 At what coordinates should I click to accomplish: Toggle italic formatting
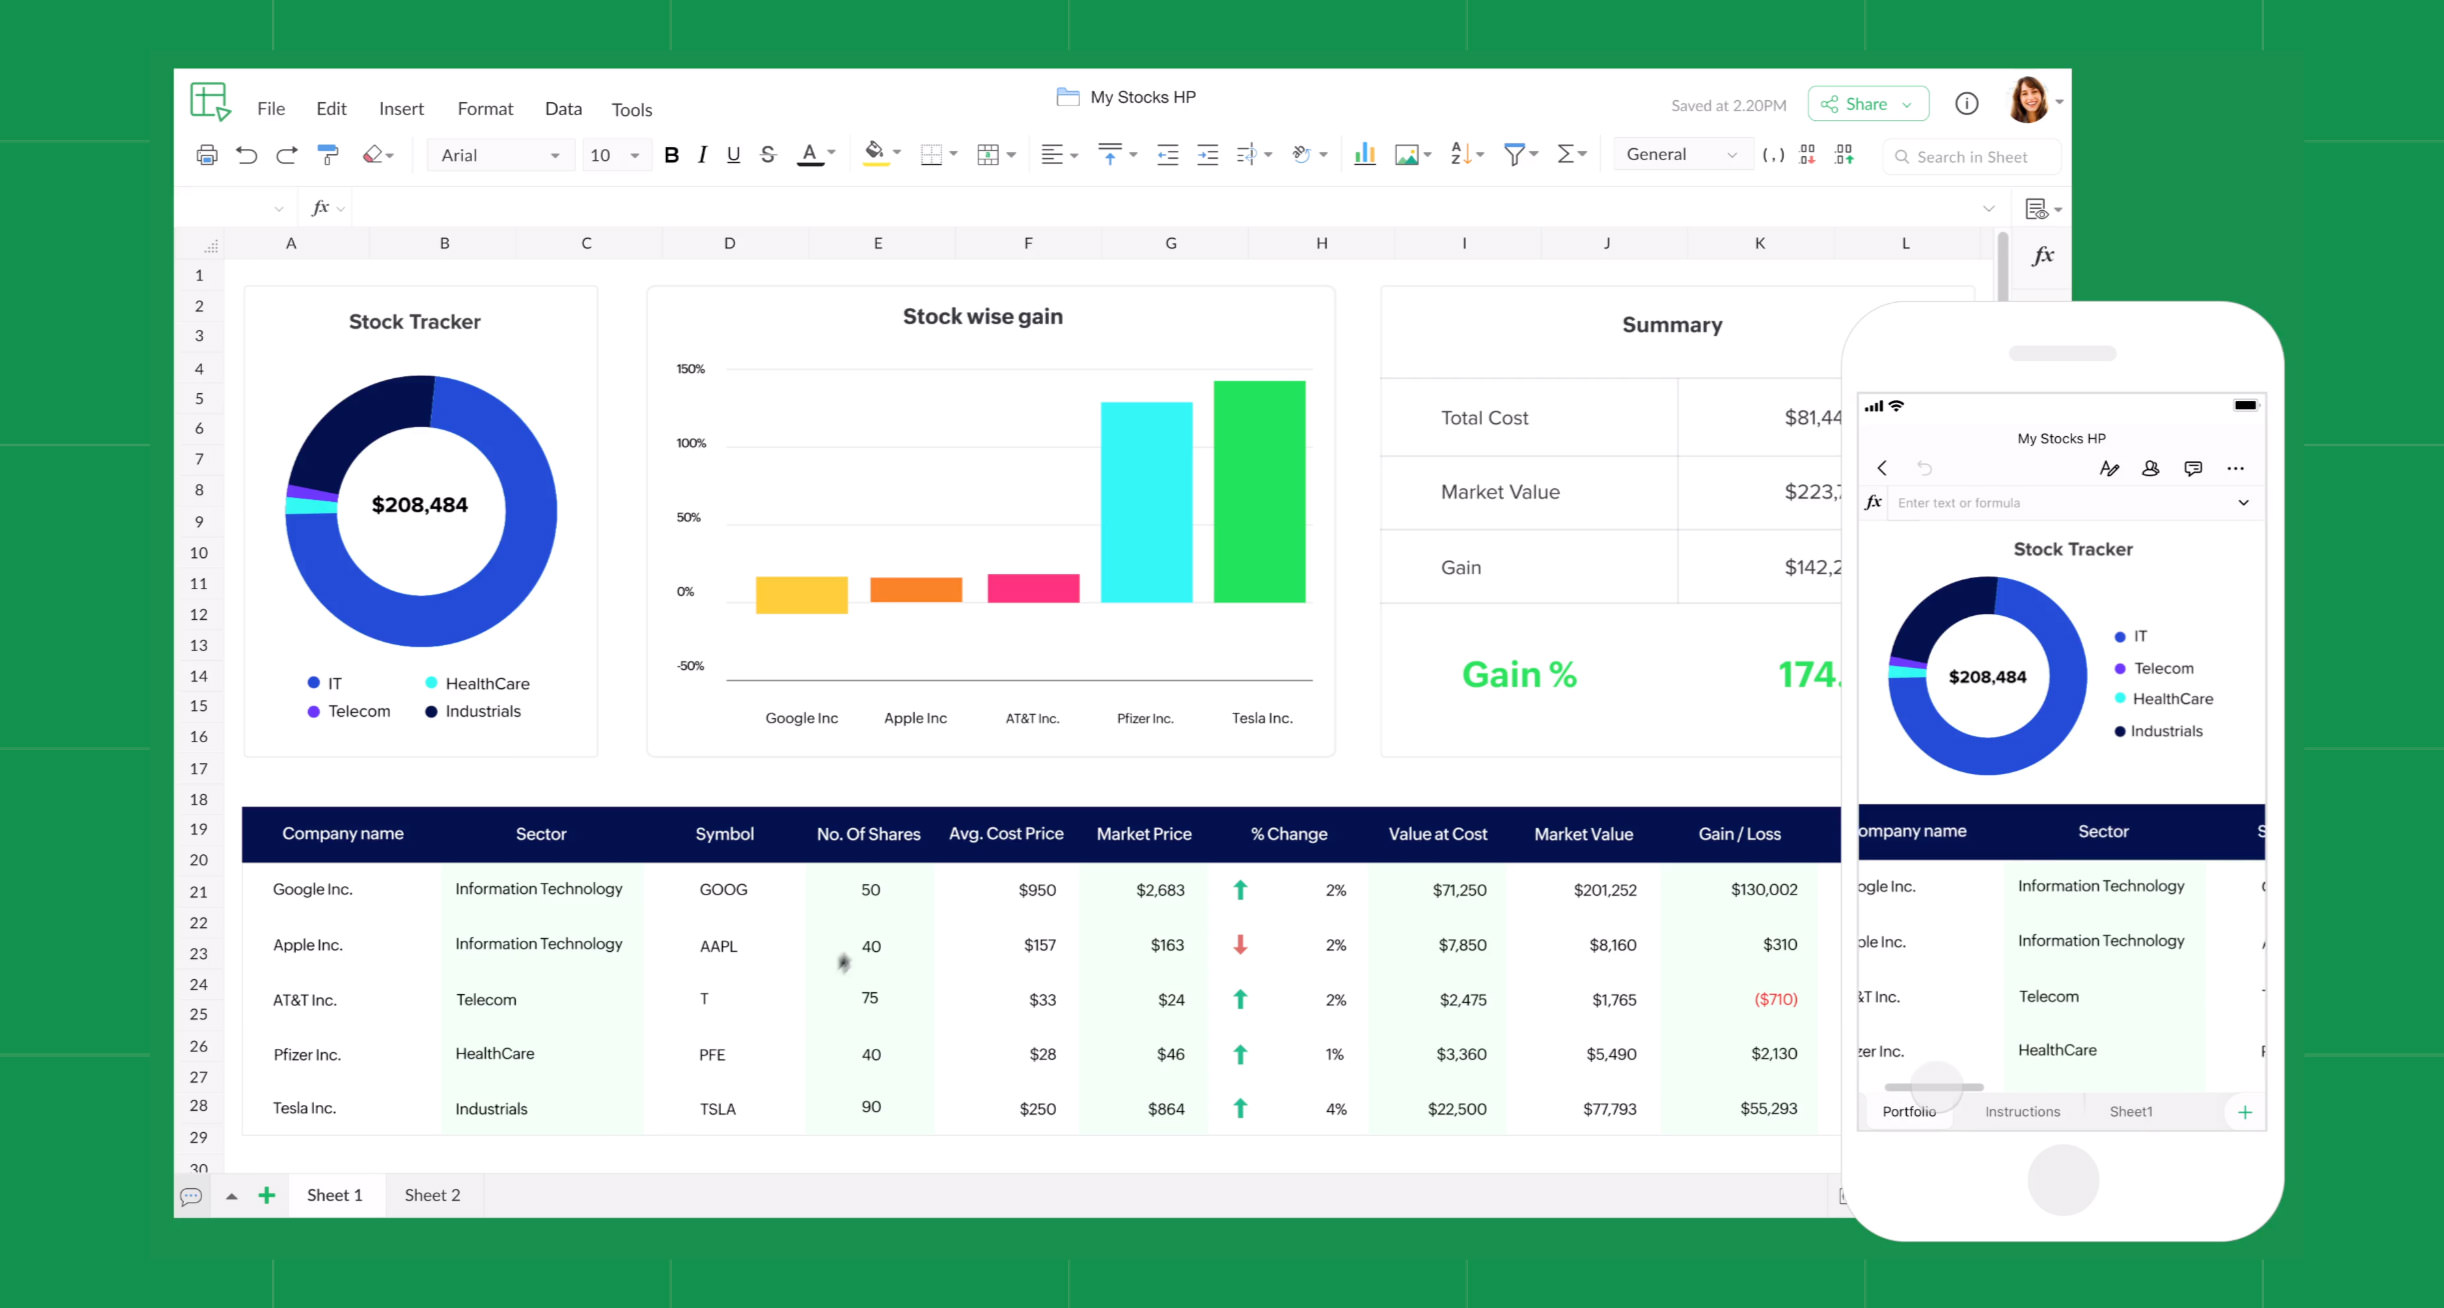pos(701,154)
